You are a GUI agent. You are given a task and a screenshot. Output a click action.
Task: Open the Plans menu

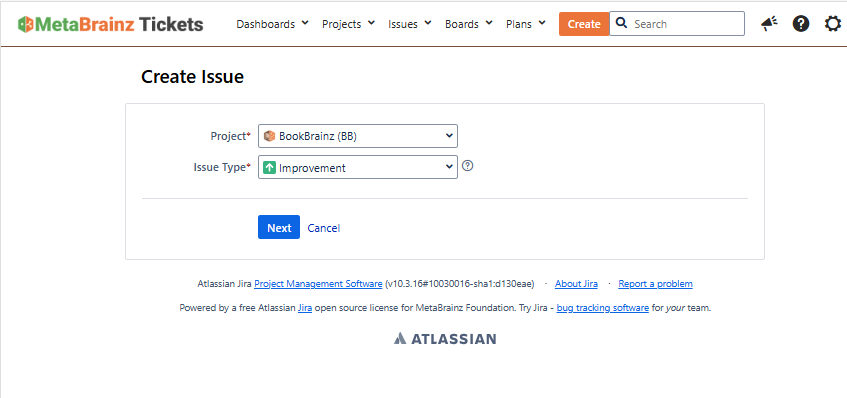click(525, 24)
